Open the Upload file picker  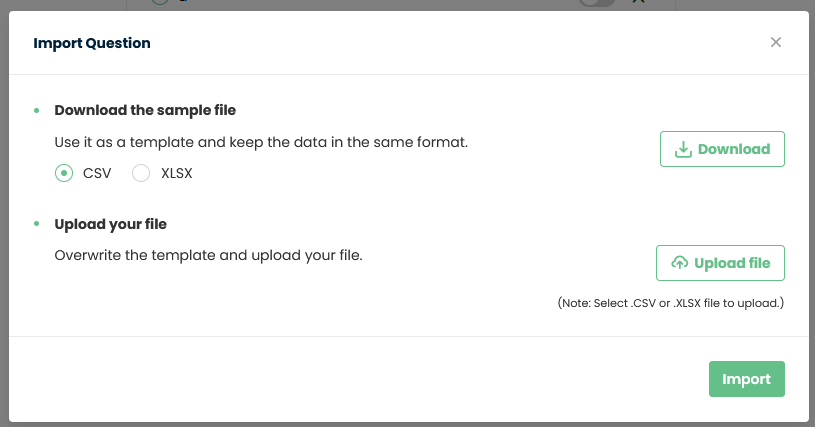[x=720, y=263]
